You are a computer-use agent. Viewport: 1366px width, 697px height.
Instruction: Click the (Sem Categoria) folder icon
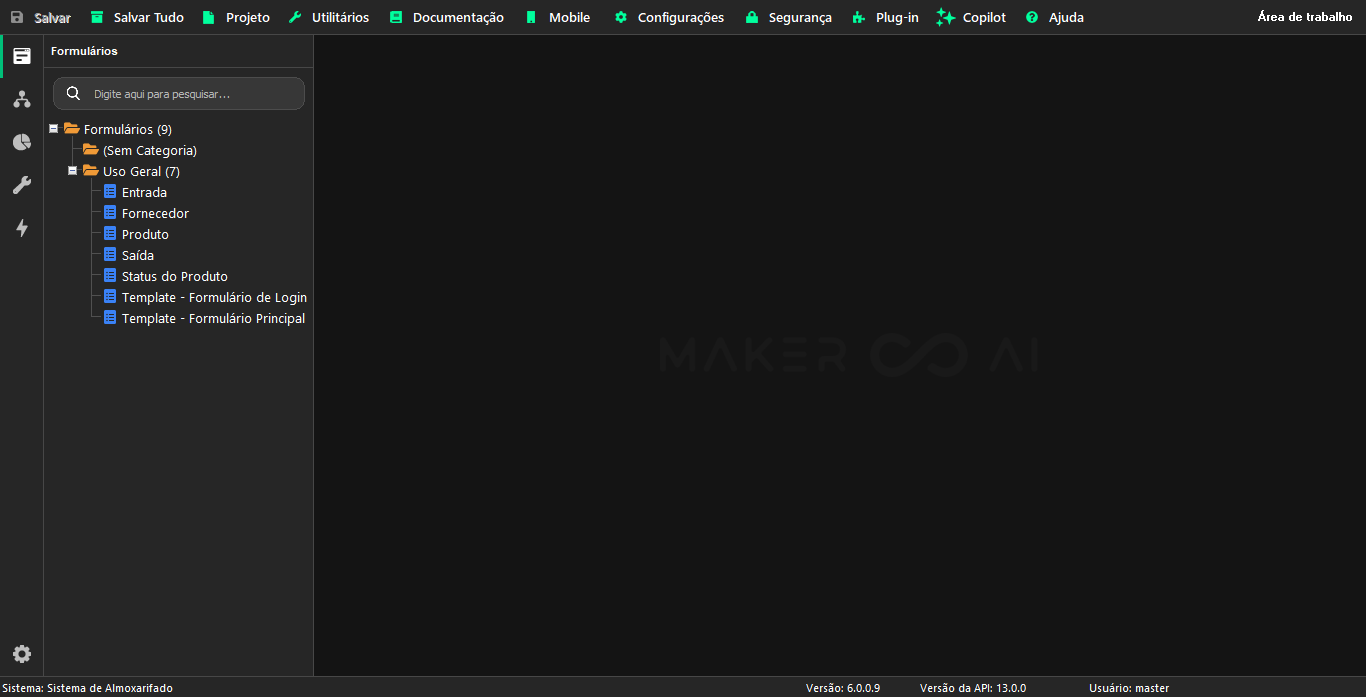coord(90,150)
